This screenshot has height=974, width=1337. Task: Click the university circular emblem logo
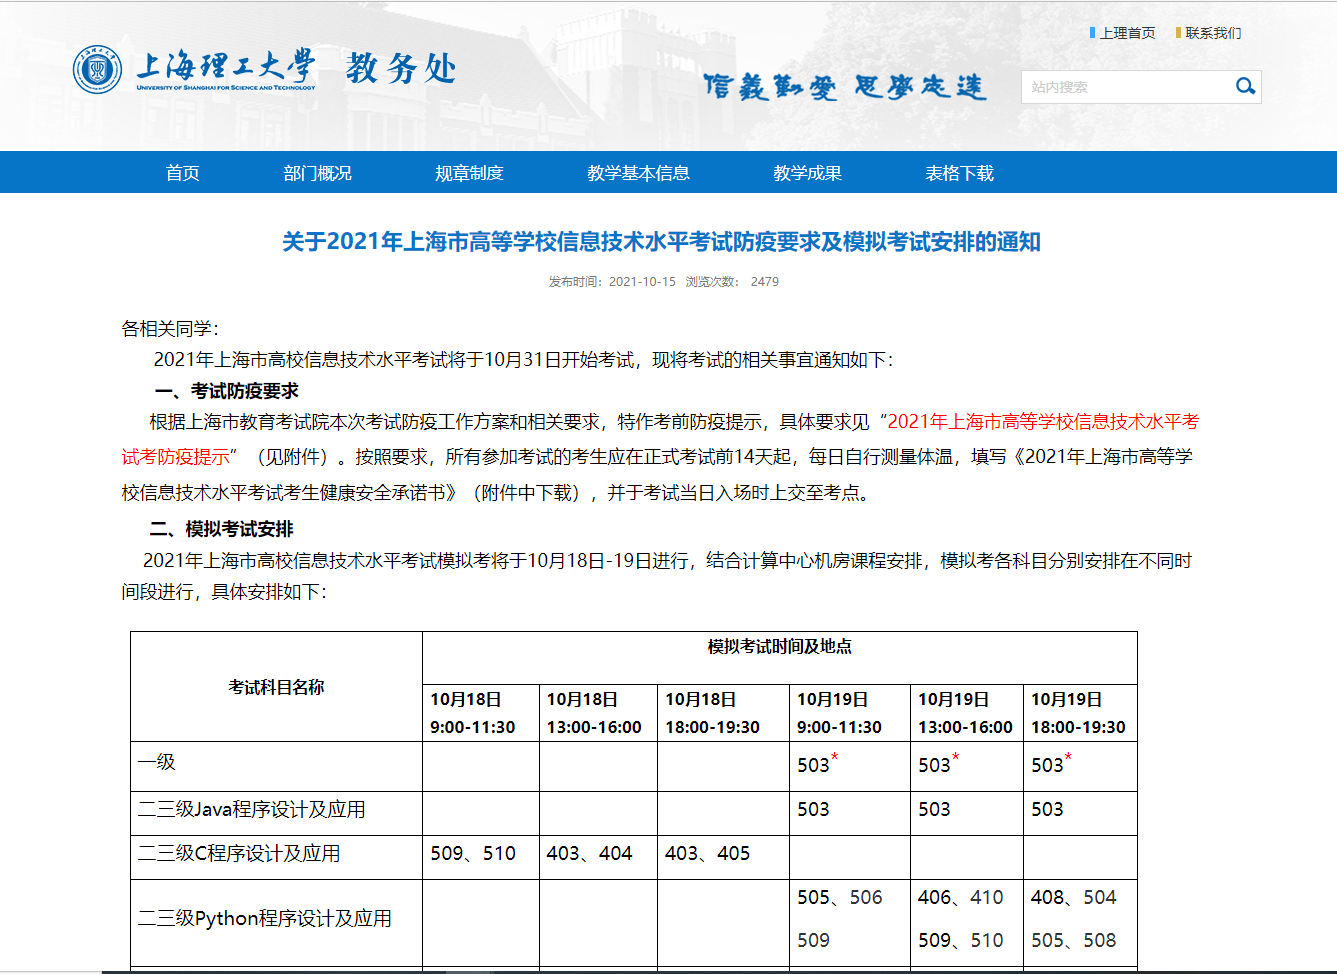97,69
